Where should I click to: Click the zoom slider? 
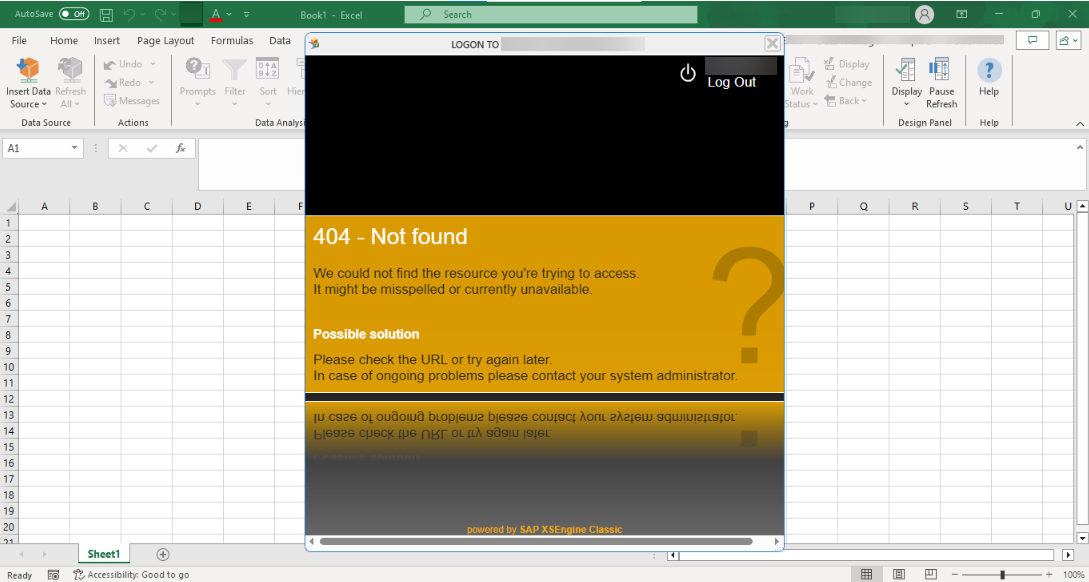tap(1002, 574)
